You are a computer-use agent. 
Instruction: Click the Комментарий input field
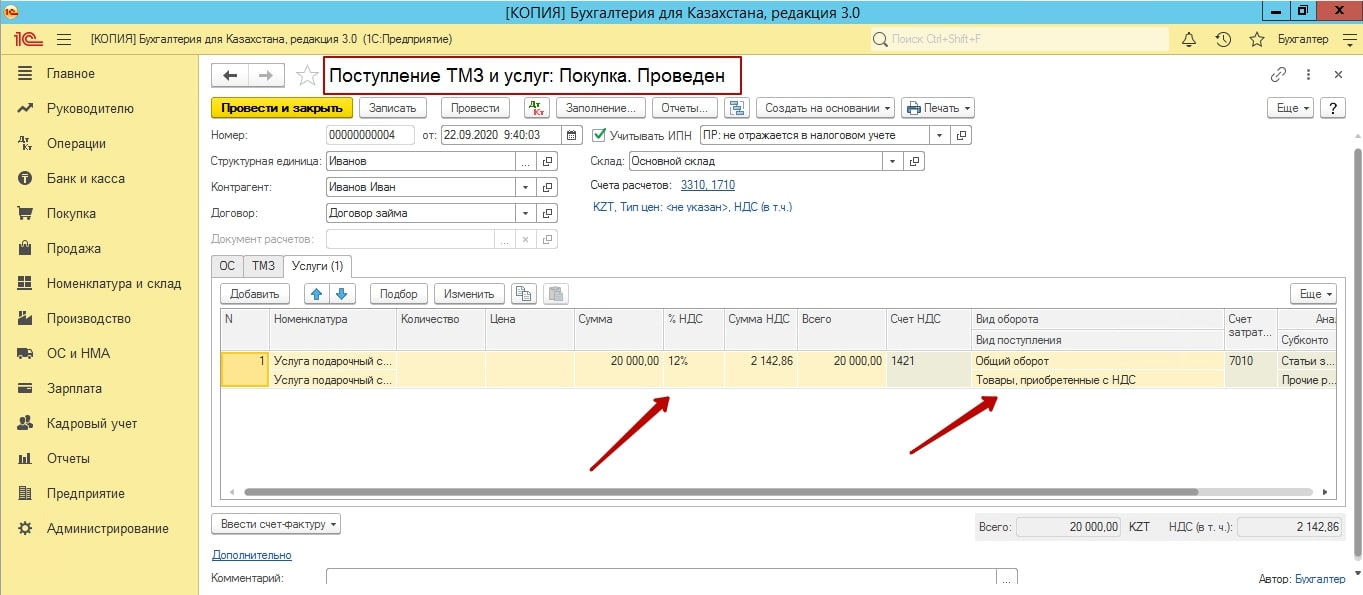point(661,578)
